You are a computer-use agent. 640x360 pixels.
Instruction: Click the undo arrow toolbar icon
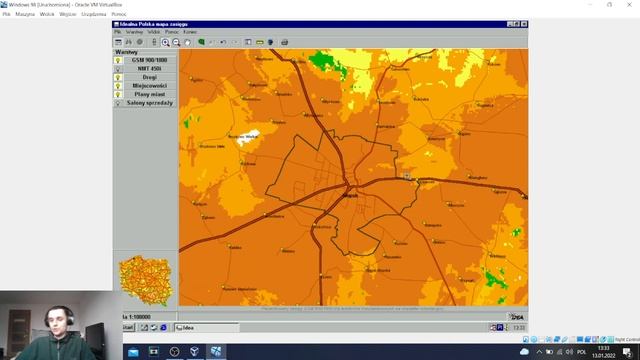pos(223,42)
